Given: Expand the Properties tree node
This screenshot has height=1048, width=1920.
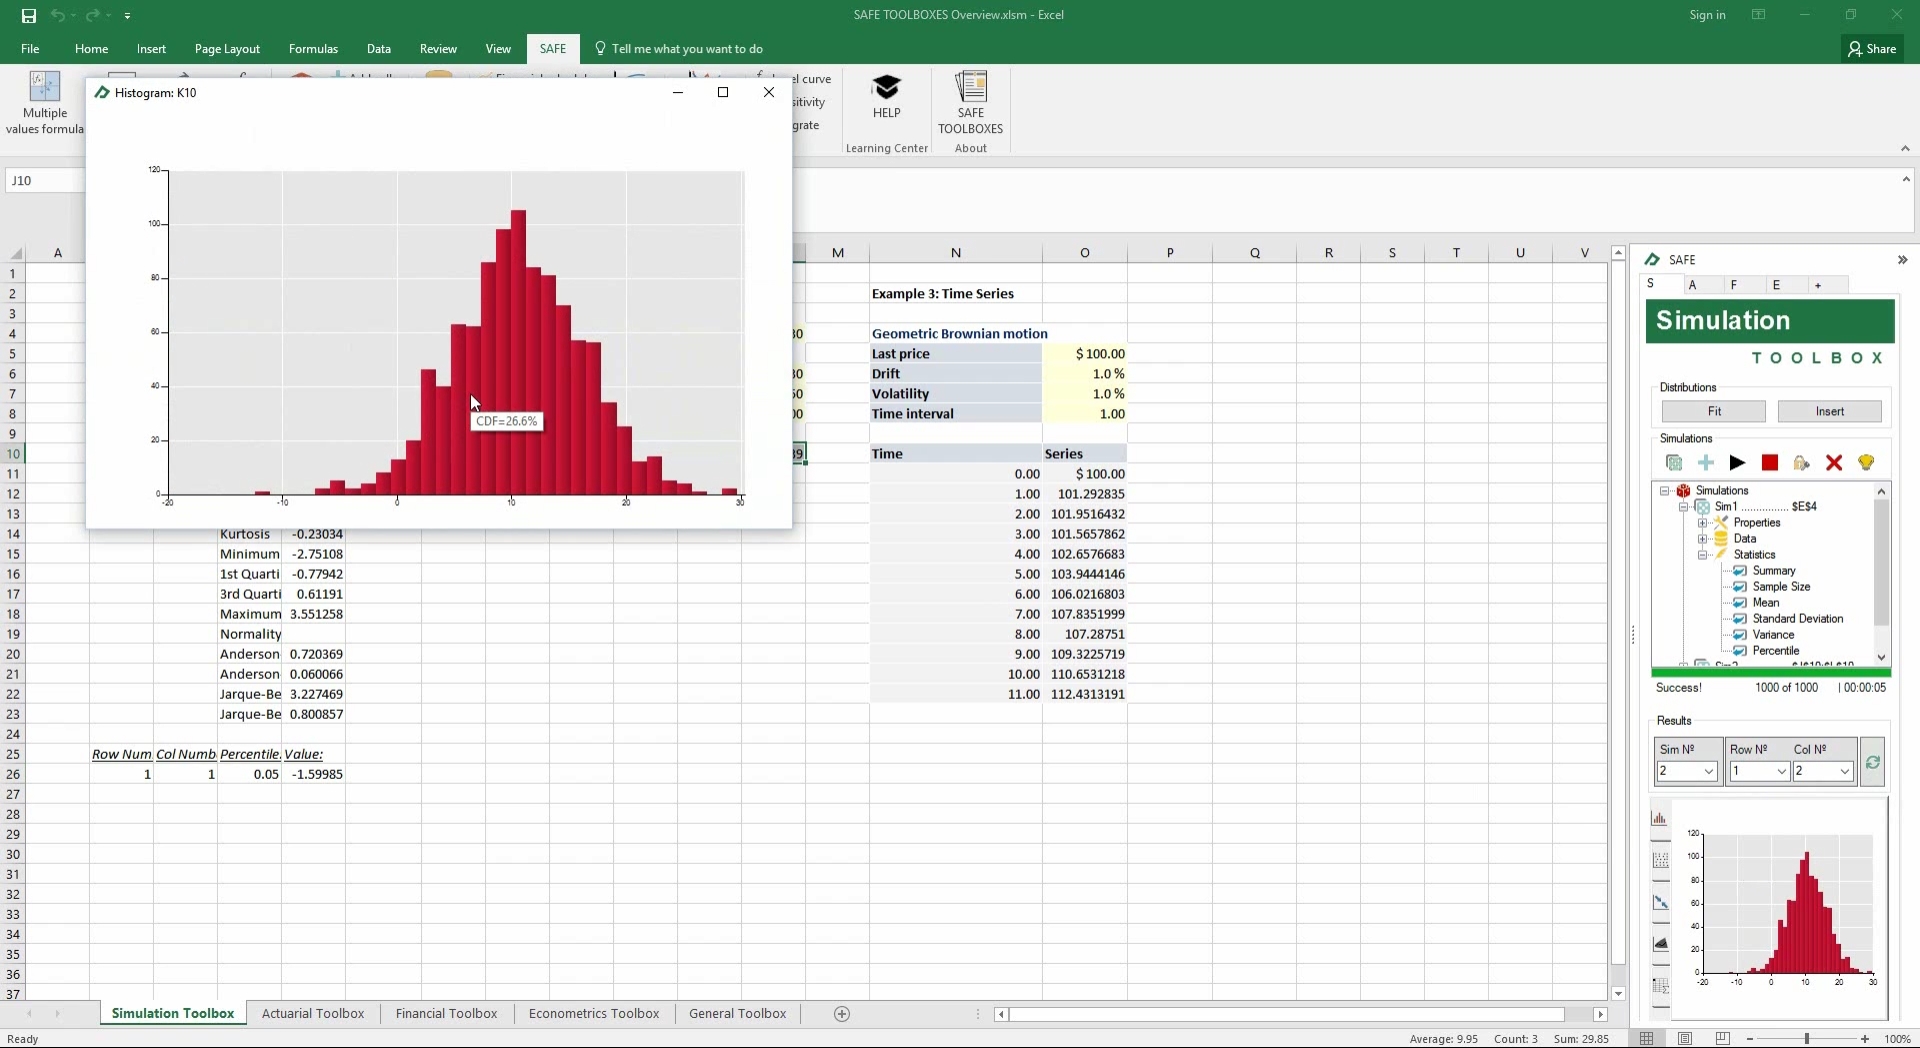Looking at the screenshot, I should click(1702, 523).
